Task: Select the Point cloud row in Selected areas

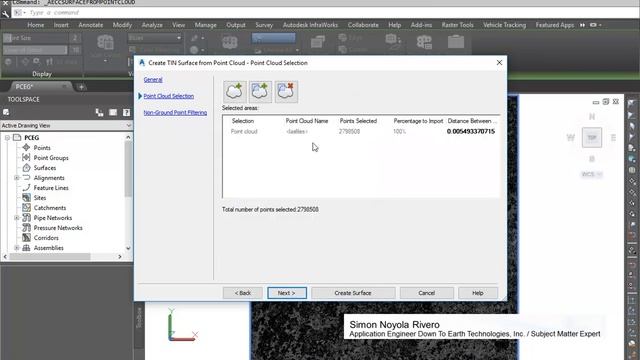Action: point(361,131)
